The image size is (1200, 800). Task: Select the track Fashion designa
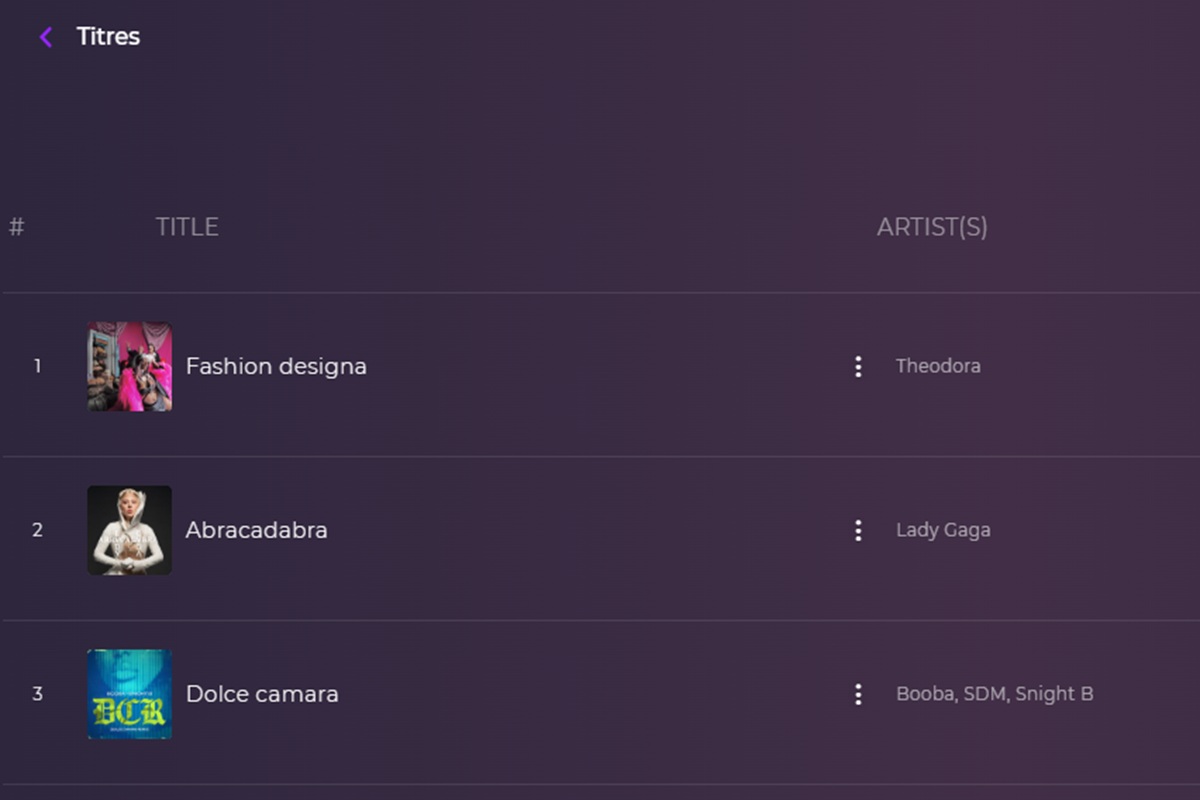[276, 366]
